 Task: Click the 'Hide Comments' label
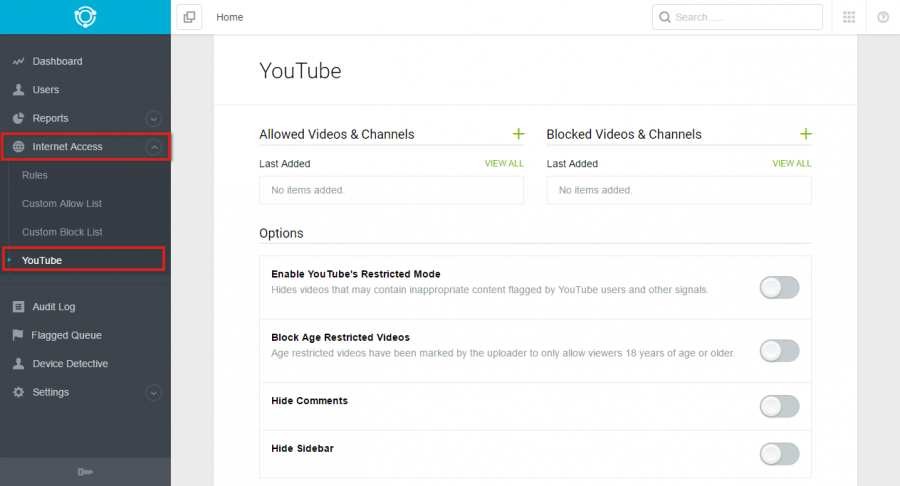[x=309, y=401]
